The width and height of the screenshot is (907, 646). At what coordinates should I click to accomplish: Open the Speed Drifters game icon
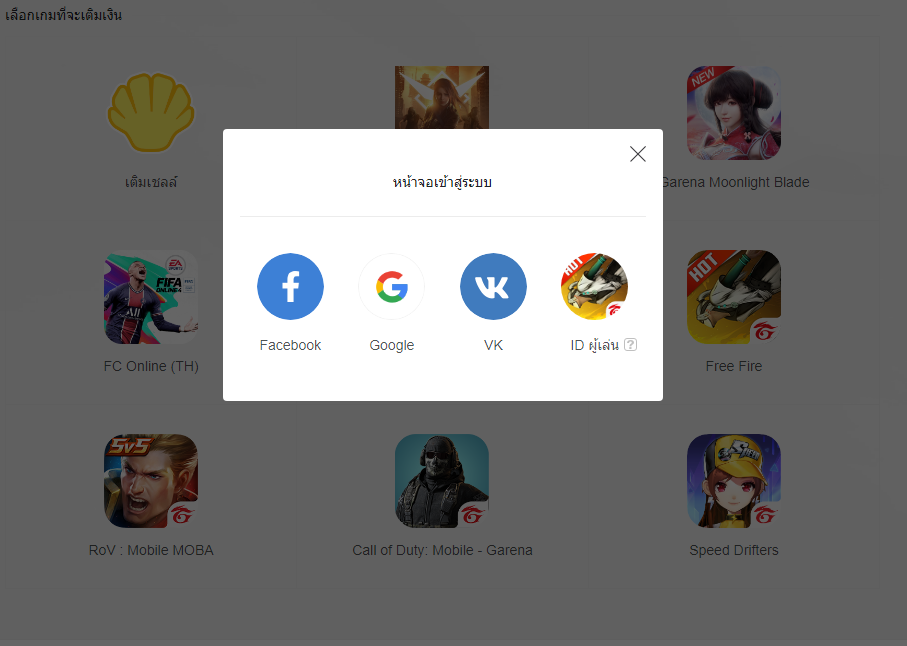(733, 481)
